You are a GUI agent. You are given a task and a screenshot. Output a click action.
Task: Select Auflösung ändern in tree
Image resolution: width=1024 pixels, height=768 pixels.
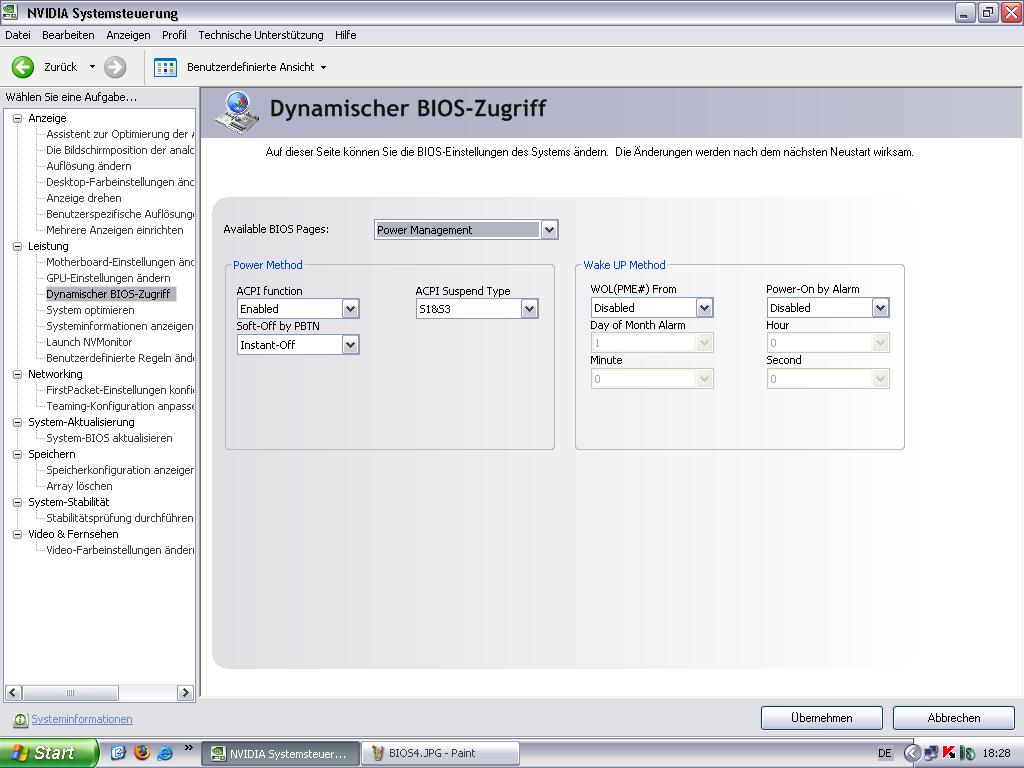coord(89,166)
